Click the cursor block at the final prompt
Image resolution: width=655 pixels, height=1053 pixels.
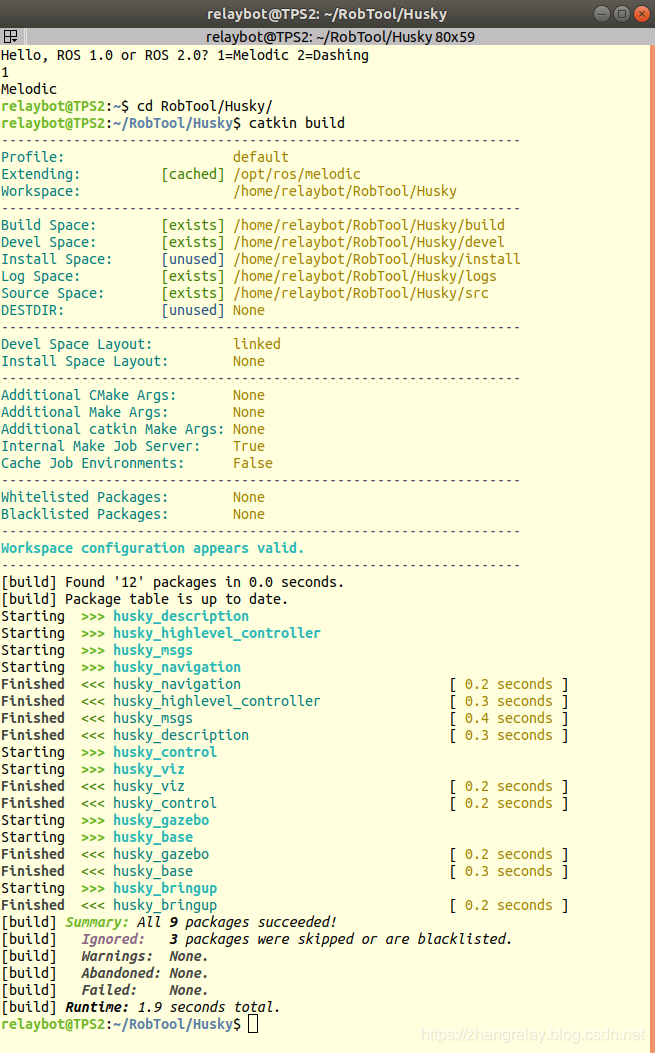click(x=253, y=1024)
